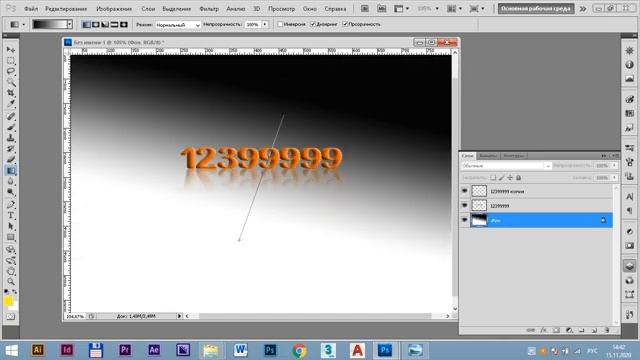Select the Brush tool
The image size is (640, 360).
tap(11, 127)
